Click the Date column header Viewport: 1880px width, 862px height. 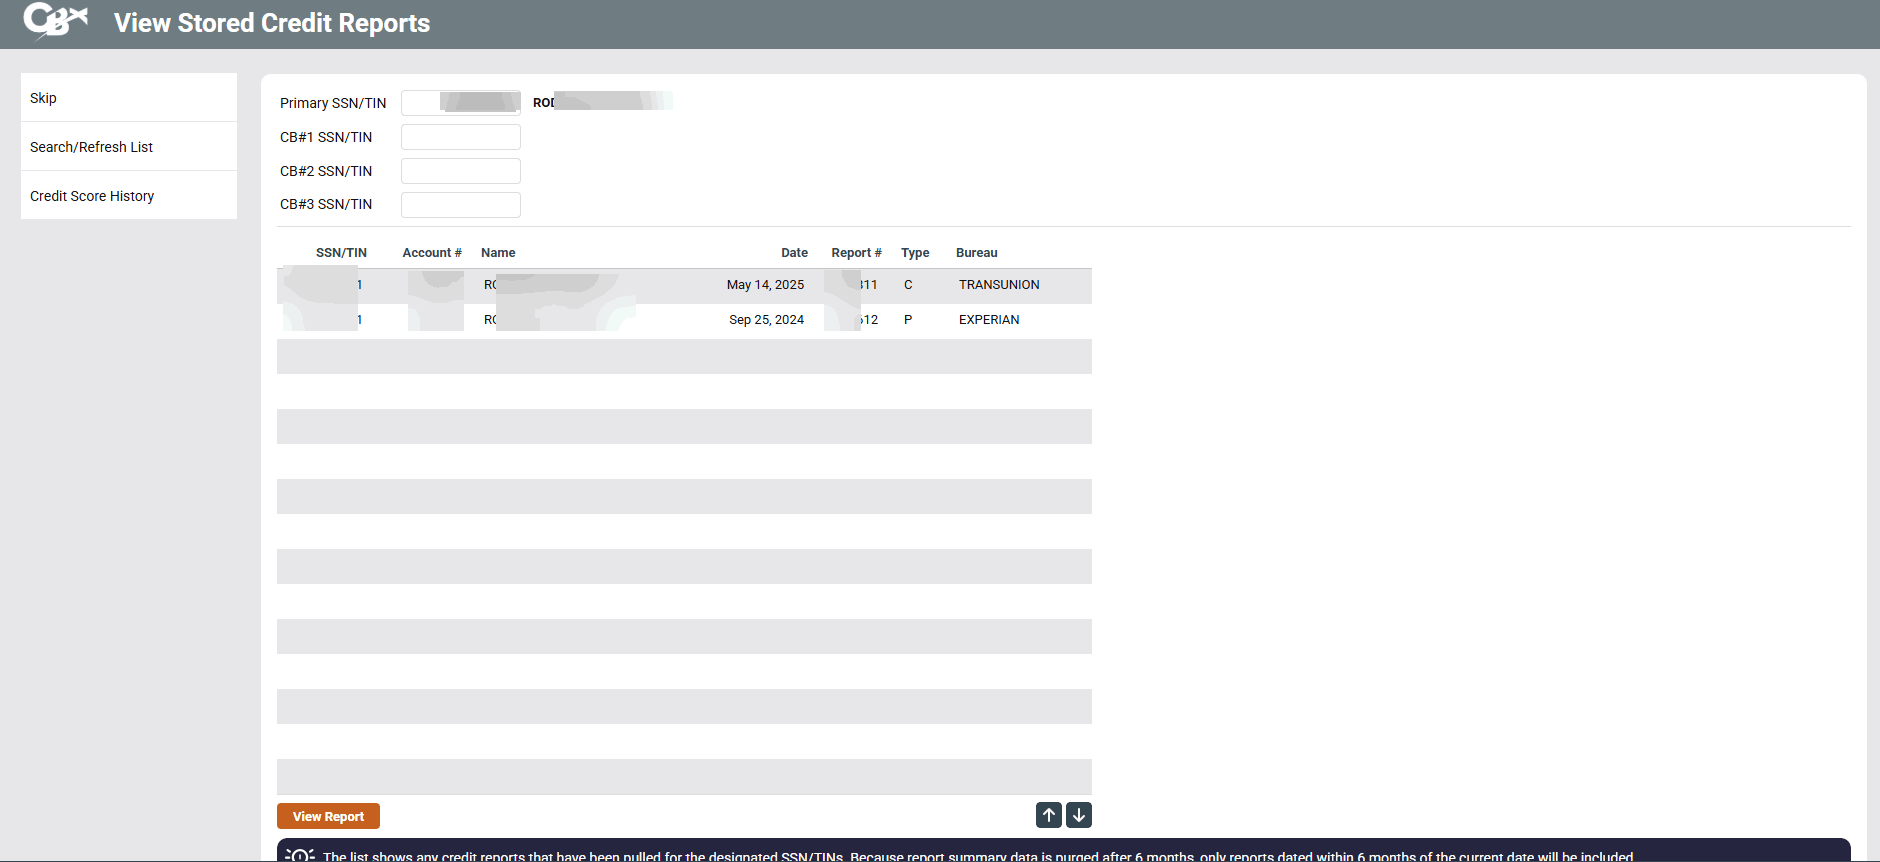click(x=794, y=253)
